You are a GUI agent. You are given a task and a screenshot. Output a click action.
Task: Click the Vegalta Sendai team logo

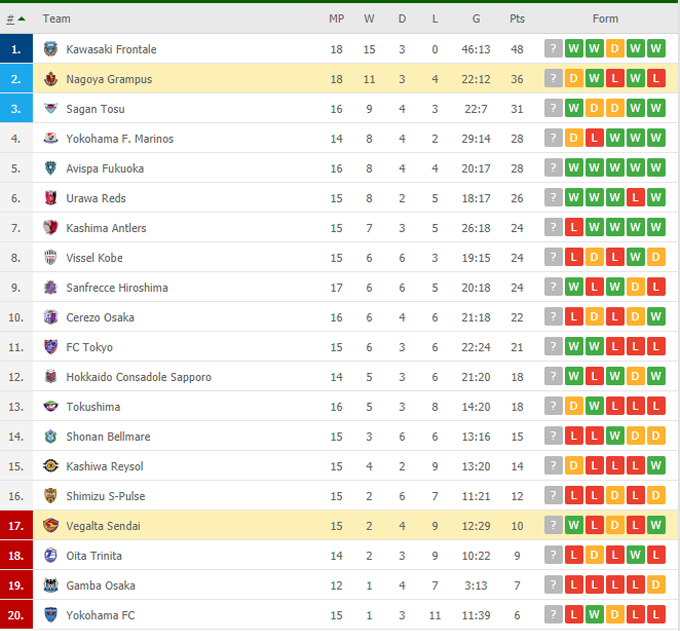coord(51,526)
